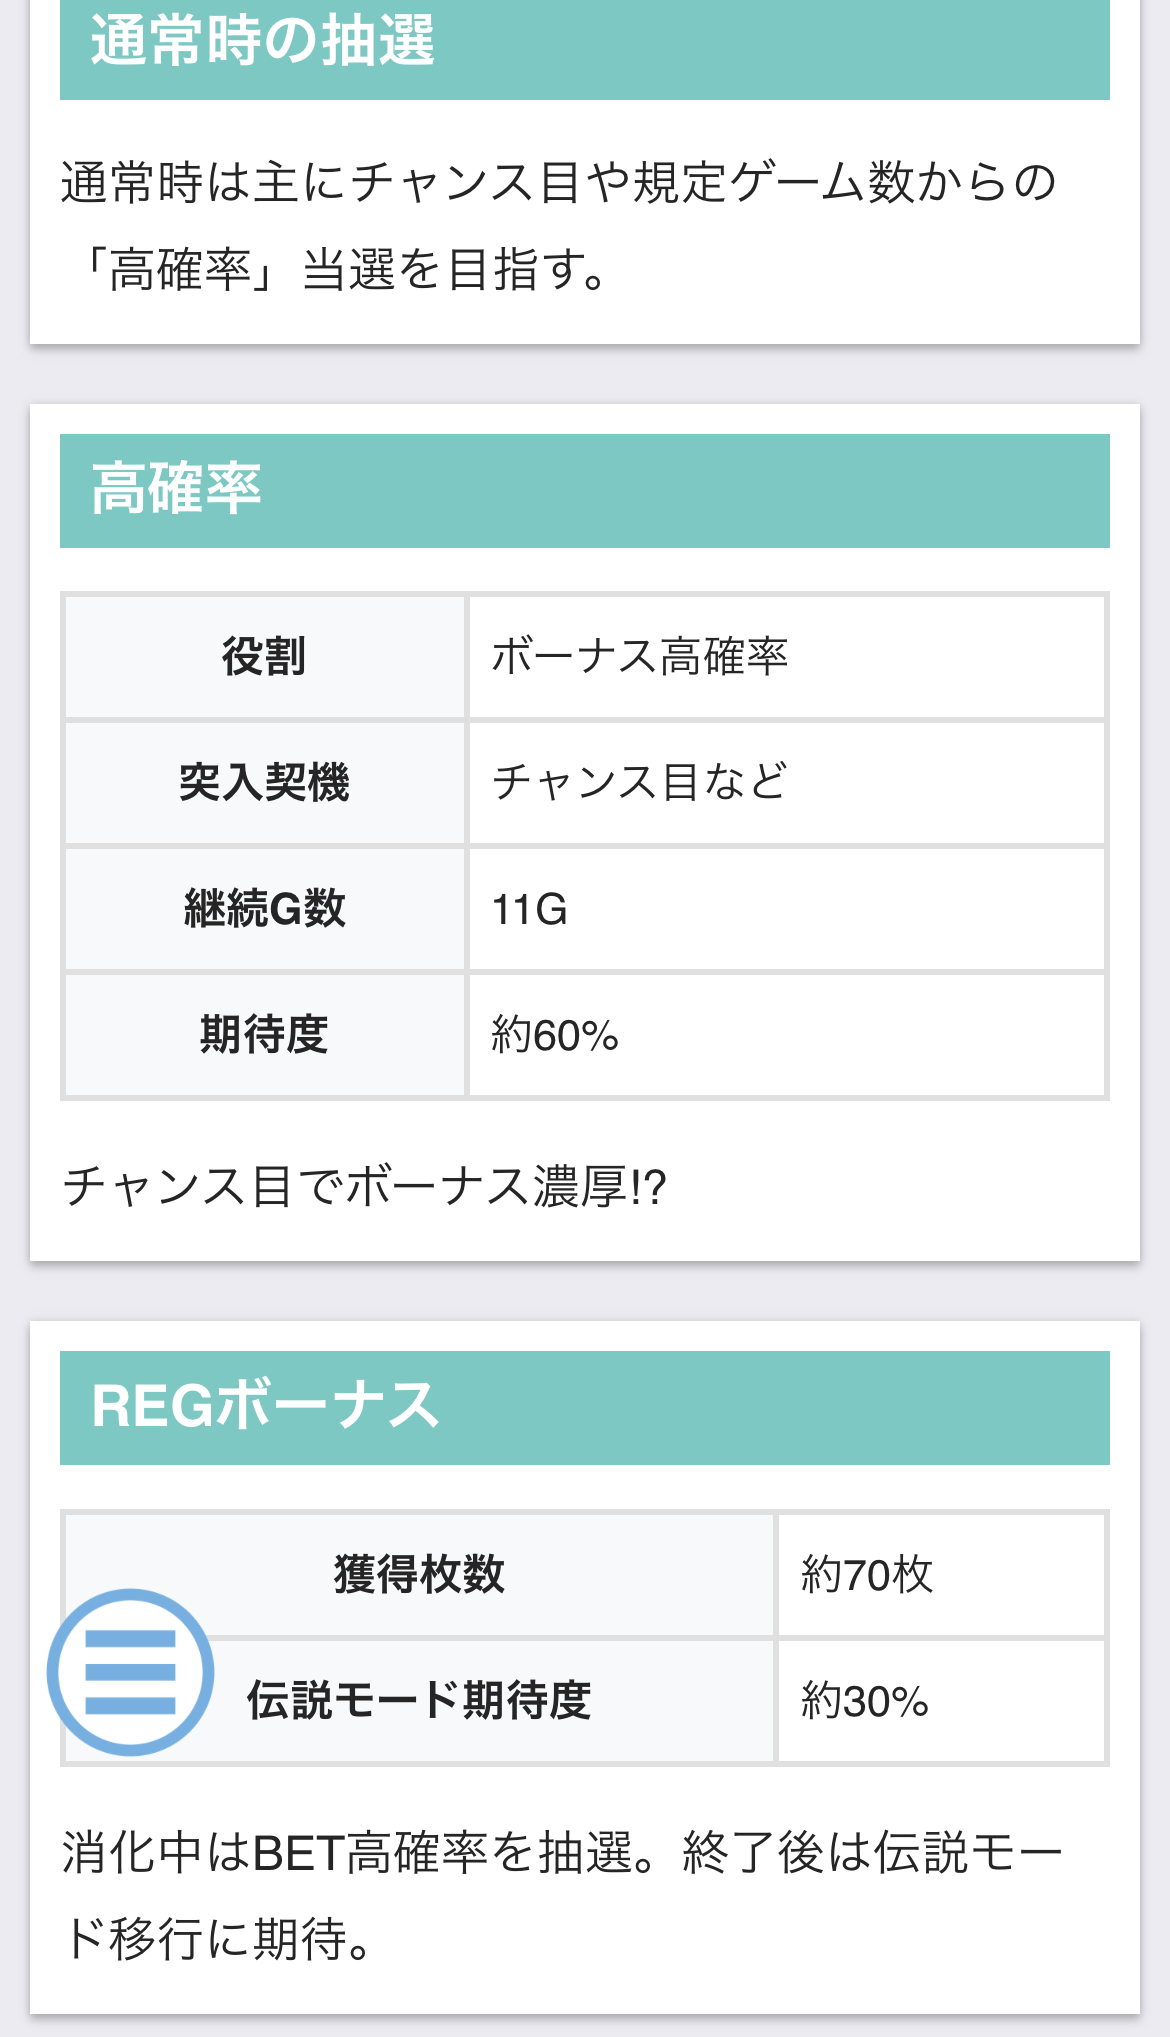Tap the チャンス目でボーナス濃厚!? note text
Viewport: 1170px width, 2037px height.
pyautogui.click(x=364, y=1187)
